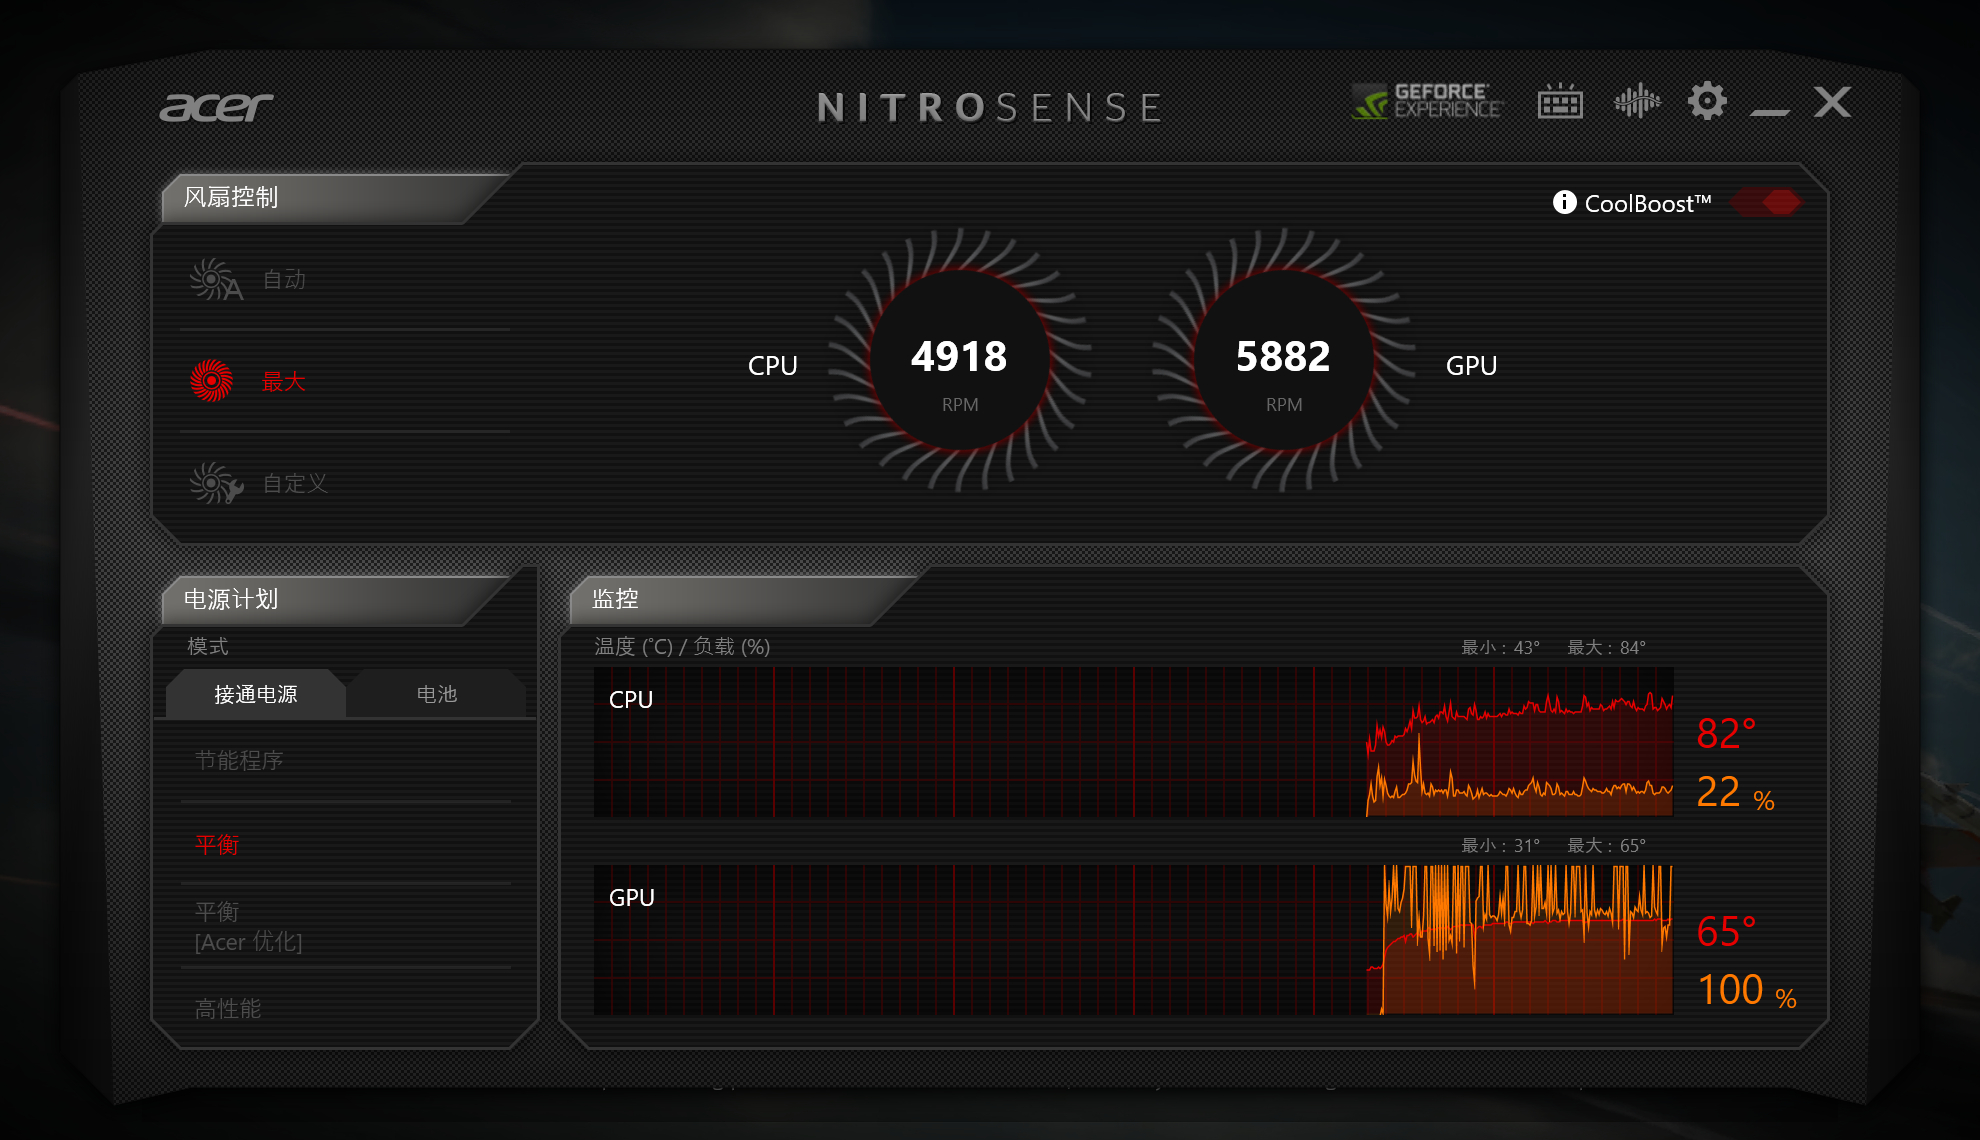Screen dimensions: 1980x1140
Task: Click the CPU temperature graph
Action: (1133, 742)
